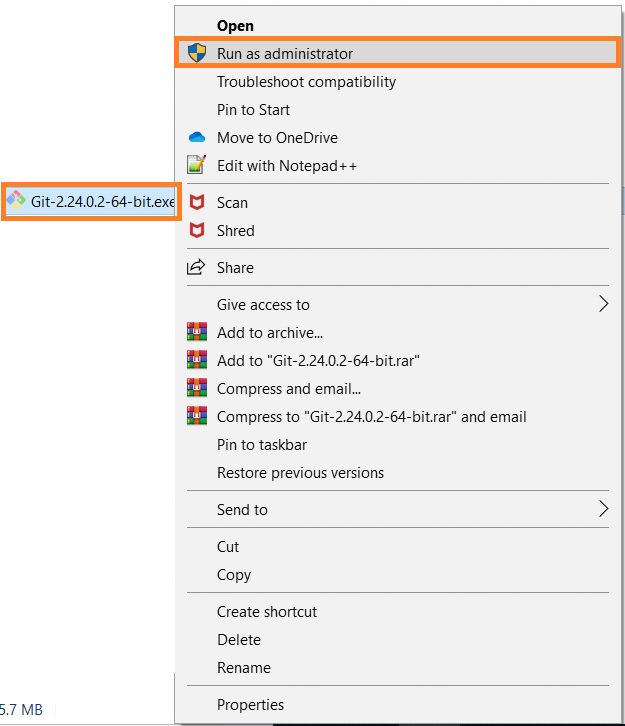Image resolution: width=625 pixels, height=726 pixels.
Task: Choose Restore previous versions
Action: point(300,473)
